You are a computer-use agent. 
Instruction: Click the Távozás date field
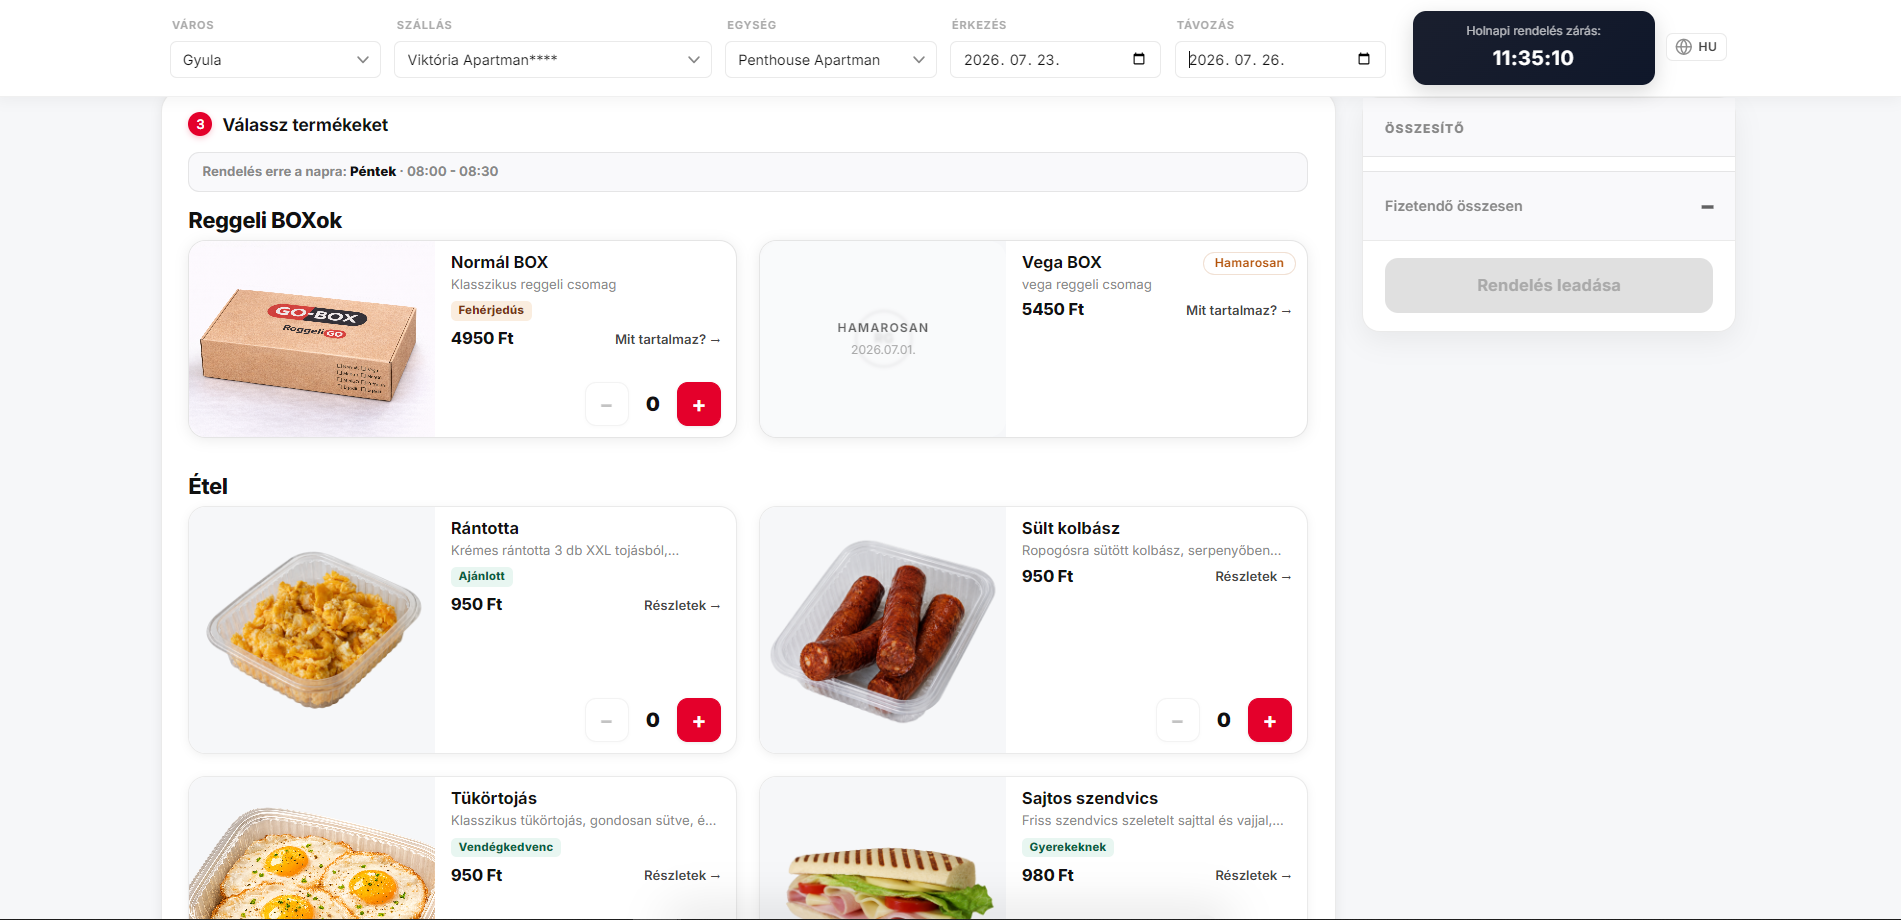pyautogui.click(x=1280, y=60)
